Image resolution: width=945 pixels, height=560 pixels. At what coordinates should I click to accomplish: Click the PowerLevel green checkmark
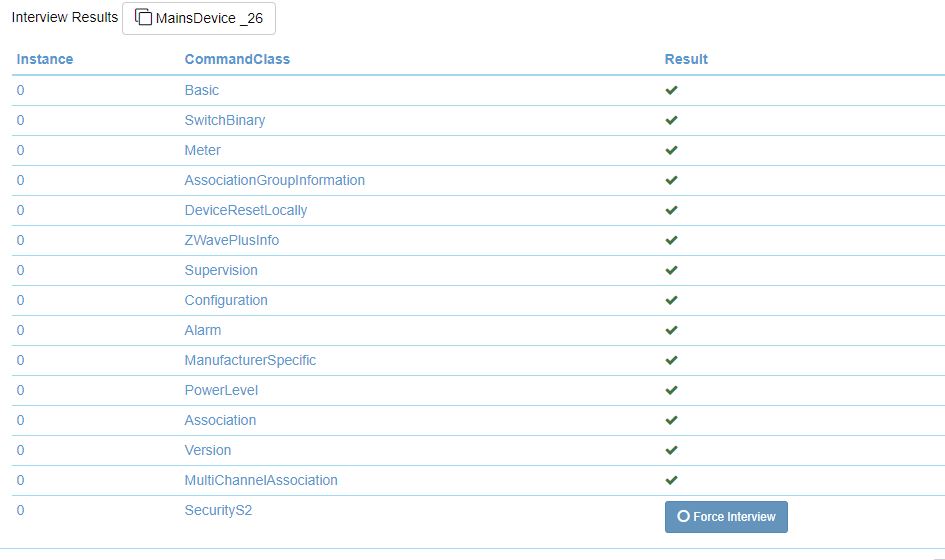pyautogui.click(x=672, y=390)
